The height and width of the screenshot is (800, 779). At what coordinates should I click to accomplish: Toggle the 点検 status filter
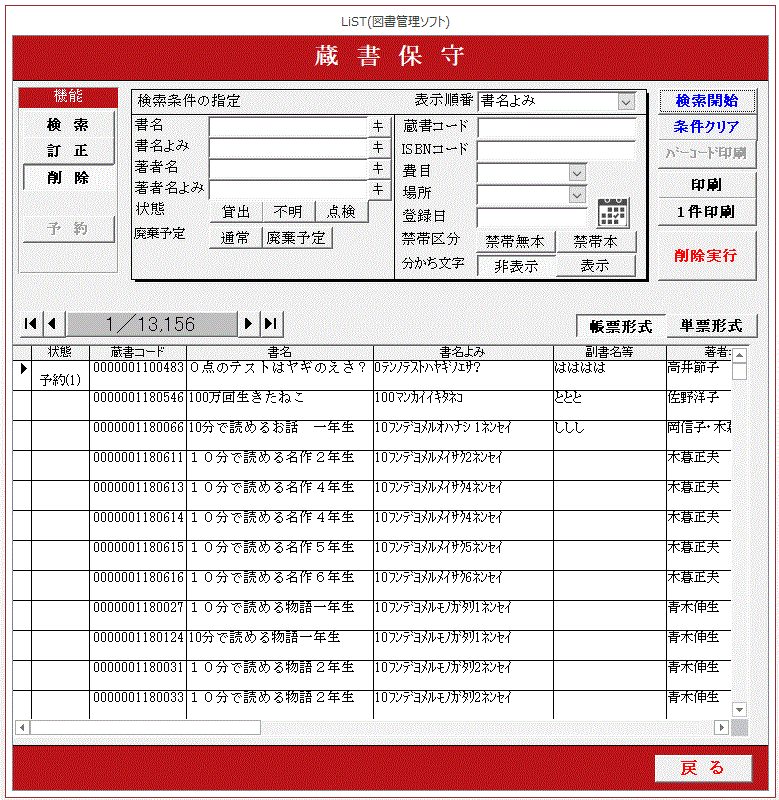(x=341, y=211)
